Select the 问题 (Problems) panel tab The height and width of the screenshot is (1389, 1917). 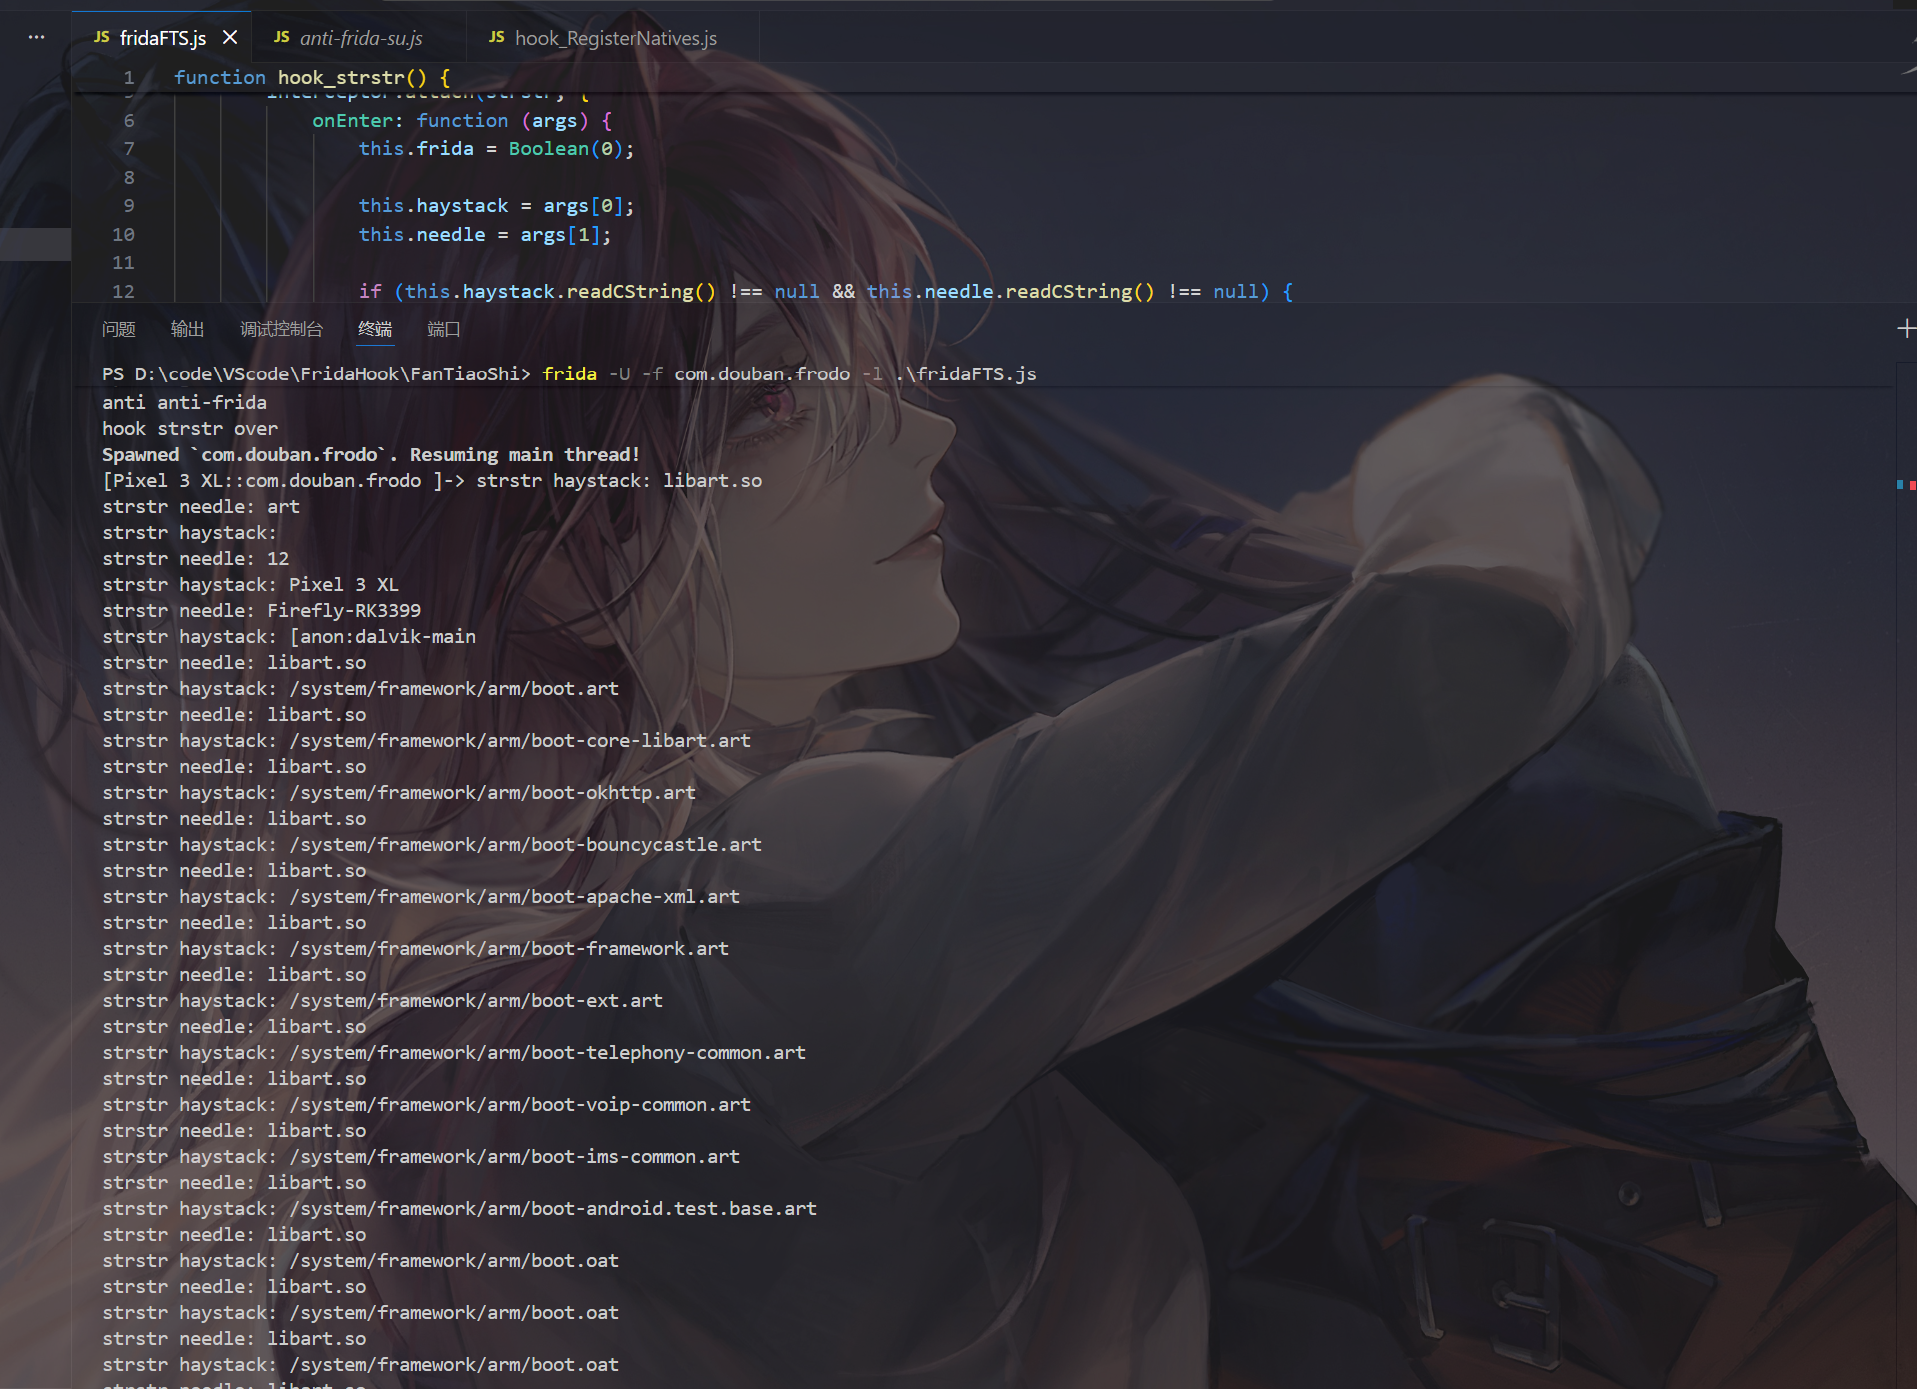(x=119, y=329)
